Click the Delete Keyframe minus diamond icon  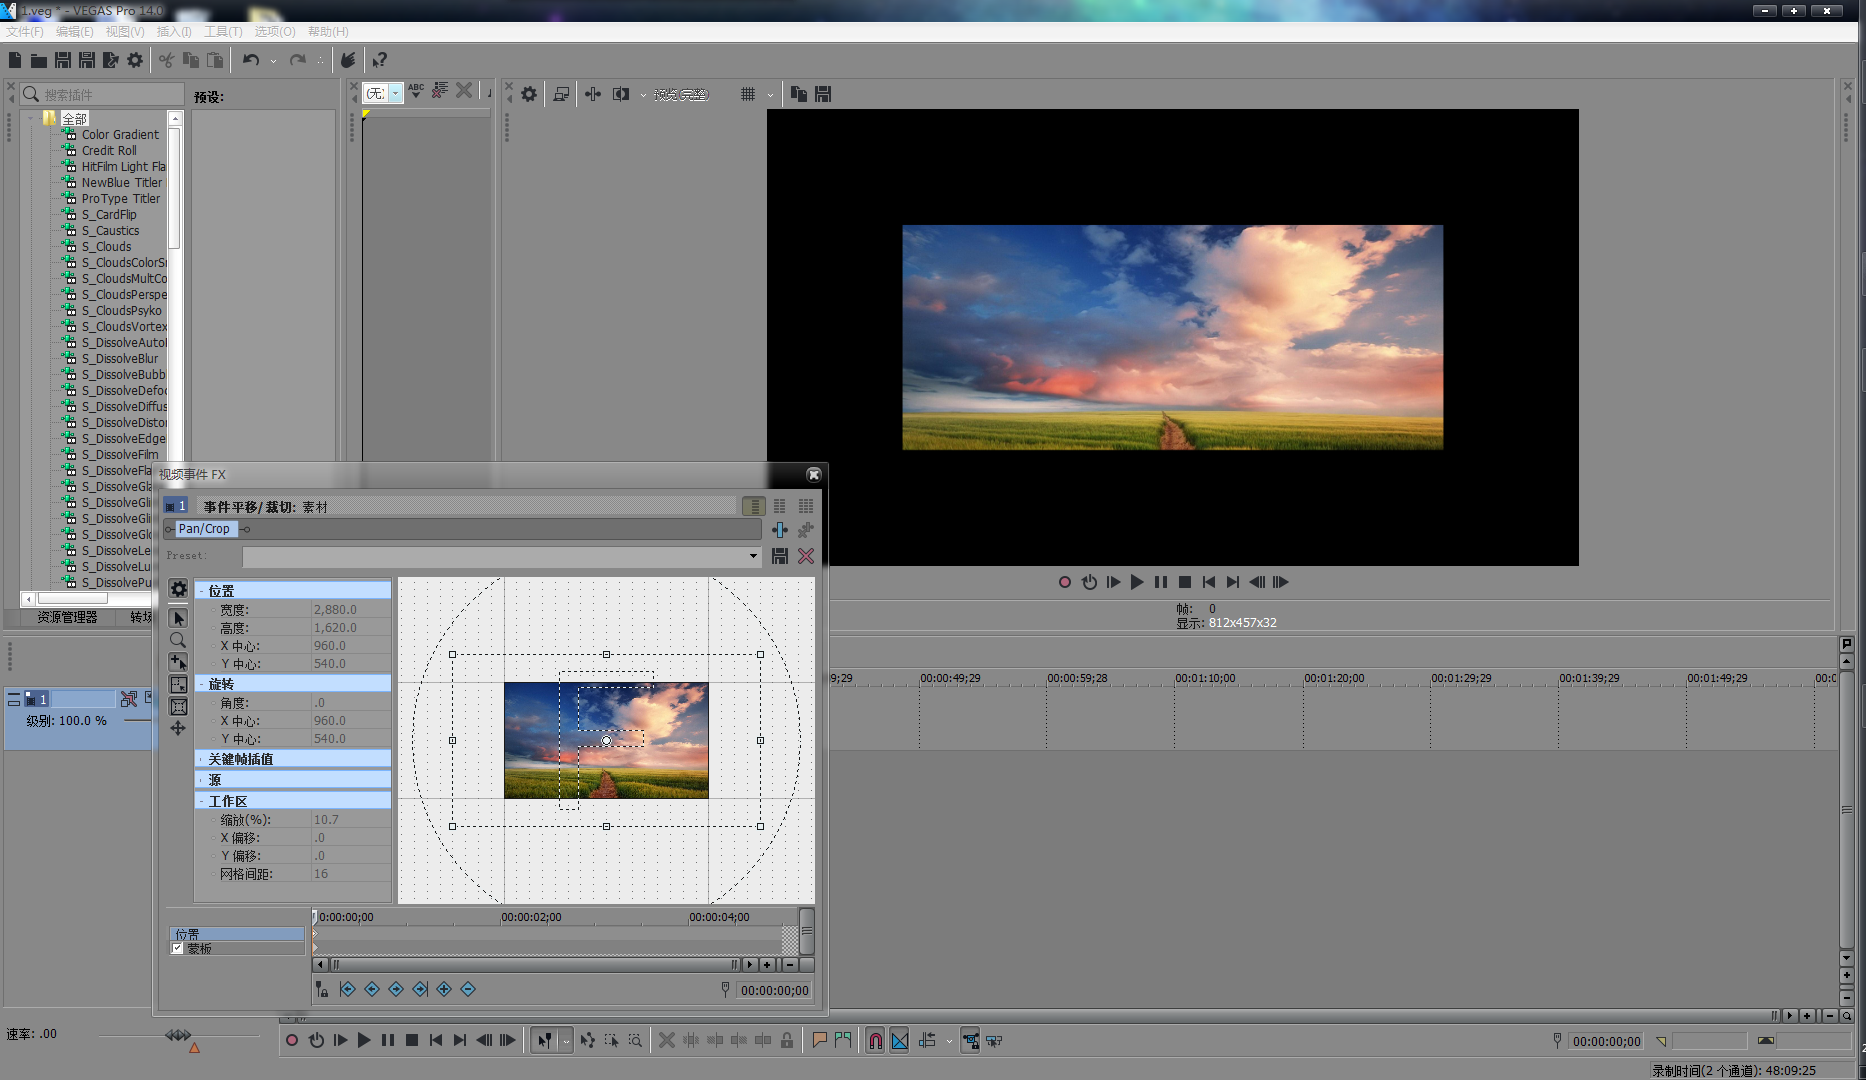click(468, 989)
